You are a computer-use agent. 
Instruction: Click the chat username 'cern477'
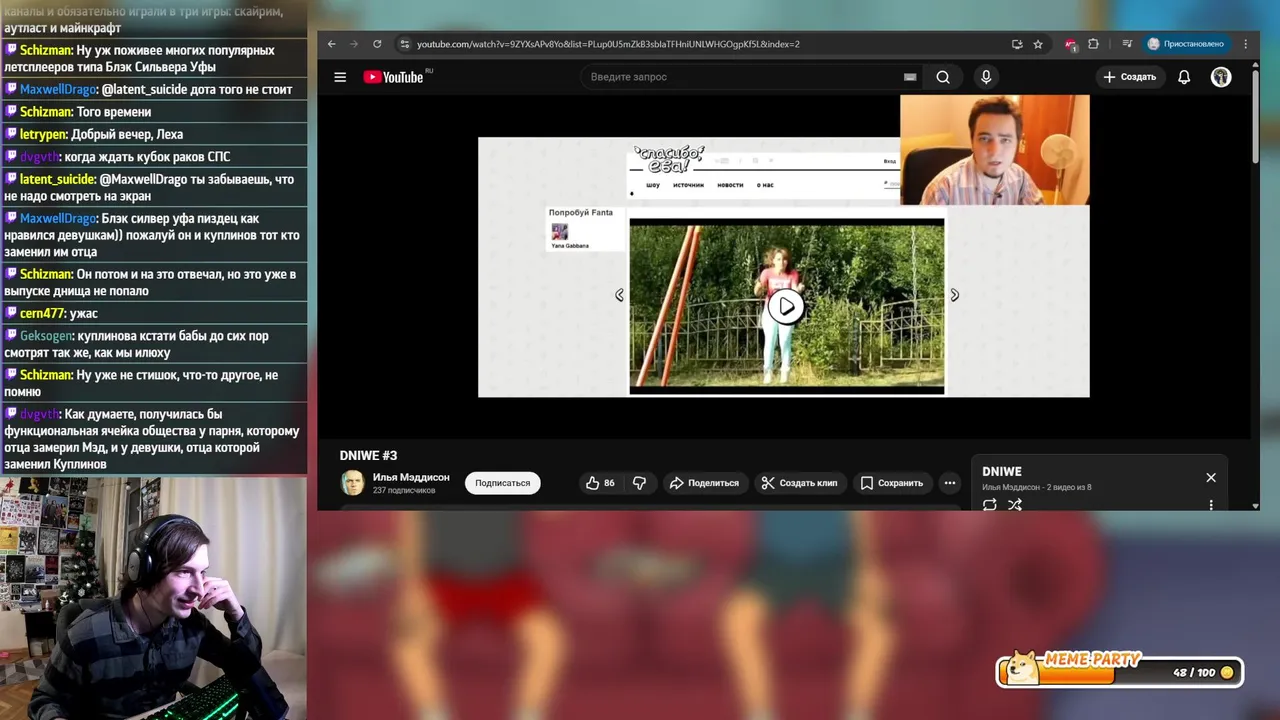(43, 313)
